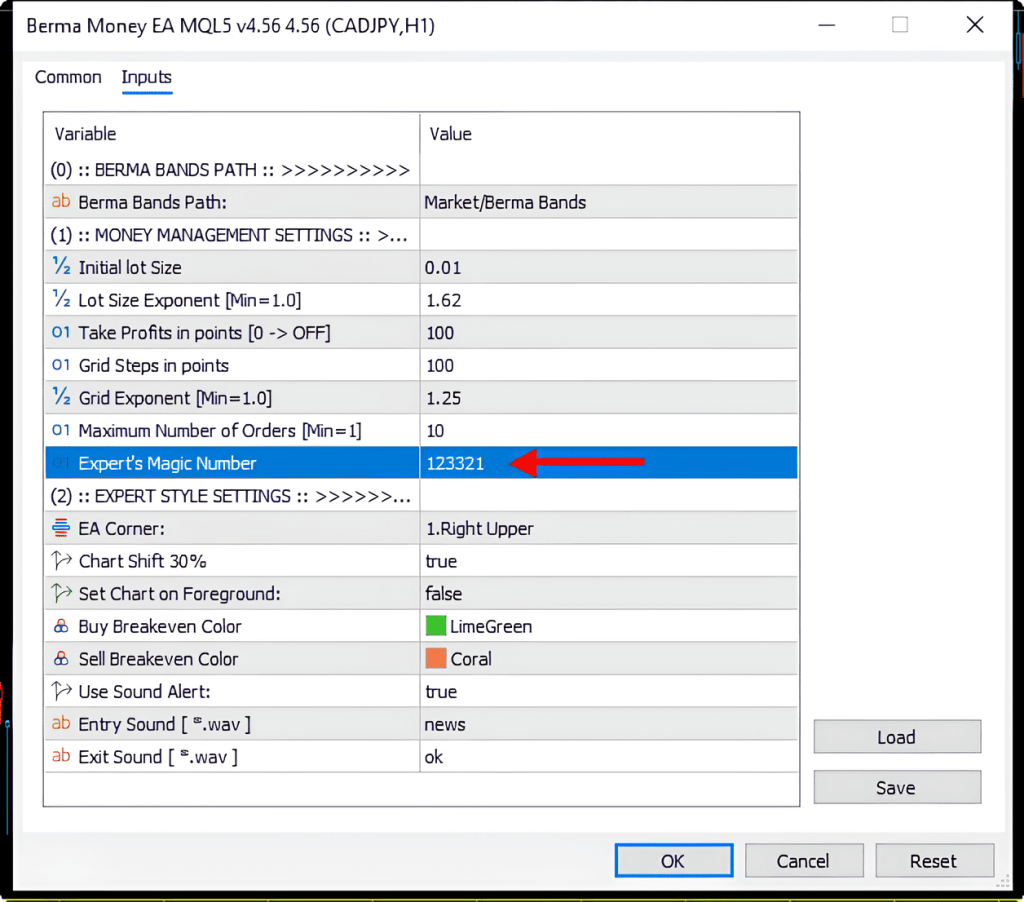Select the MONEY MANAGEMENT SETTINGS section header
Viewport: 1024px width, 902px height.
point(229,235)
